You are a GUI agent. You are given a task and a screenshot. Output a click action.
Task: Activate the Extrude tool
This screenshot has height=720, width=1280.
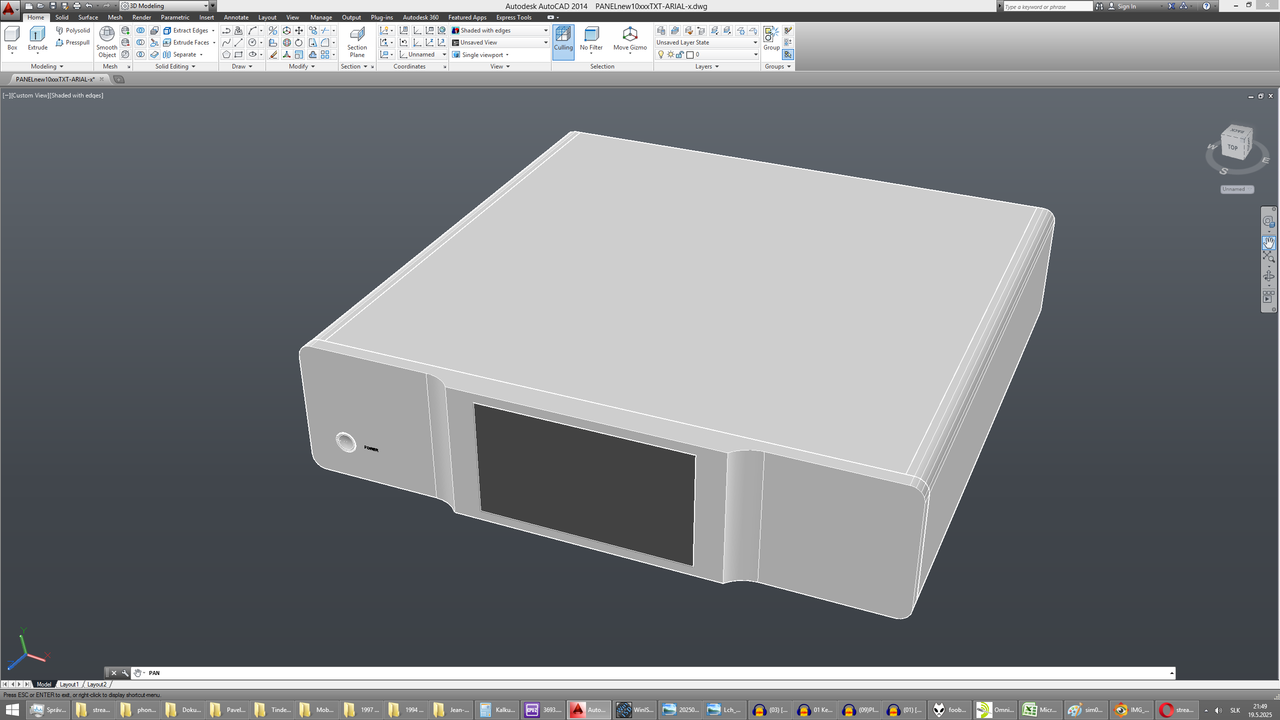click(37, 40)
